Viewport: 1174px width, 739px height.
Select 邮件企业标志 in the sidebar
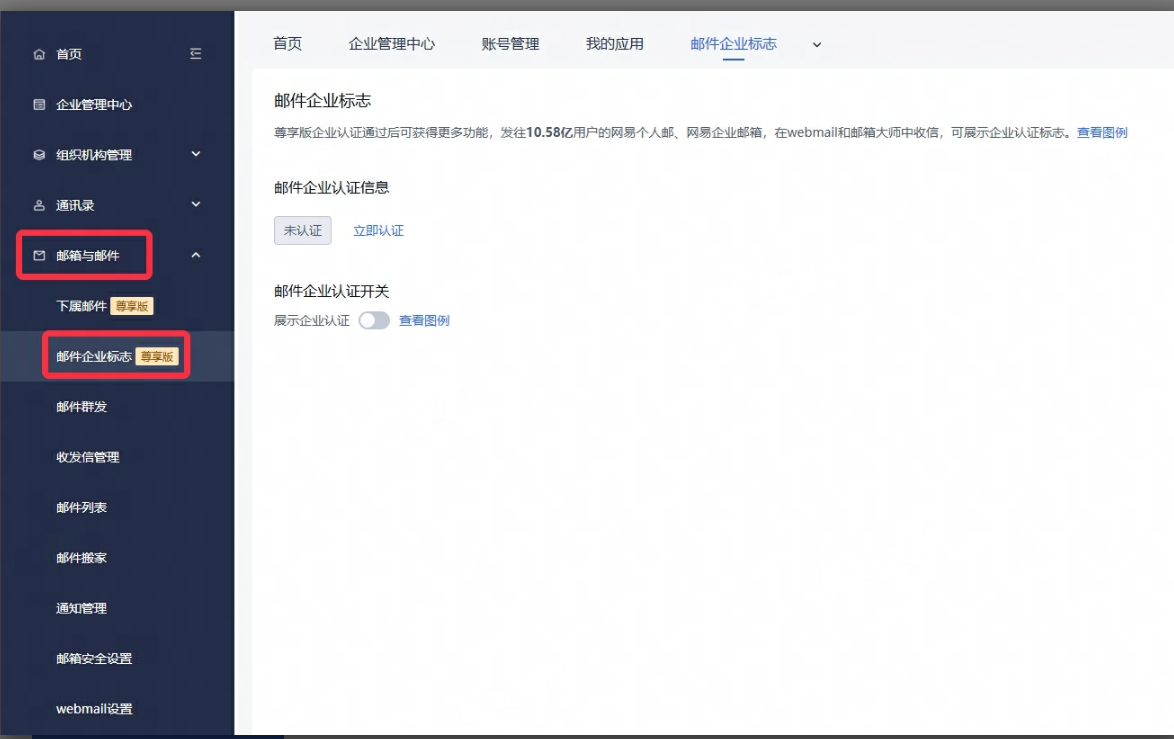[94, 356]
